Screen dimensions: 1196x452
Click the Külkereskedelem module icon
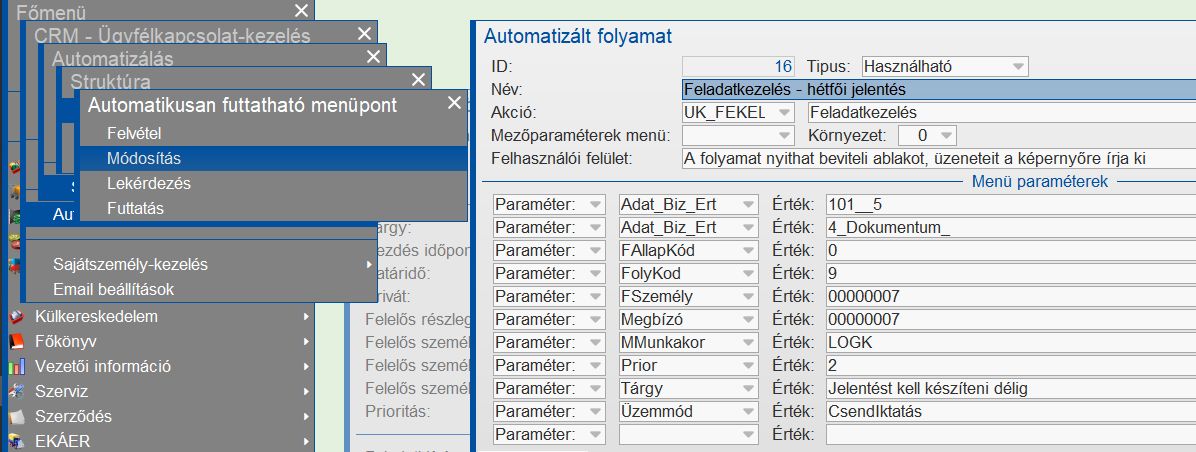pyautogui.click(x=15, y=316)
